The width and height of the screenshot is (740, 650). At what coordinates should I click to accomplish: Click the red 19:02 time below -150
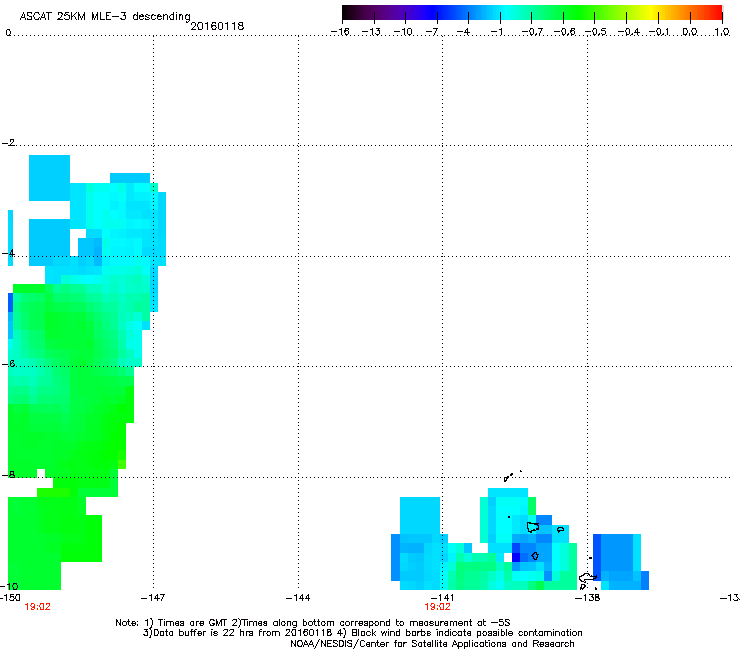point(37,607)
